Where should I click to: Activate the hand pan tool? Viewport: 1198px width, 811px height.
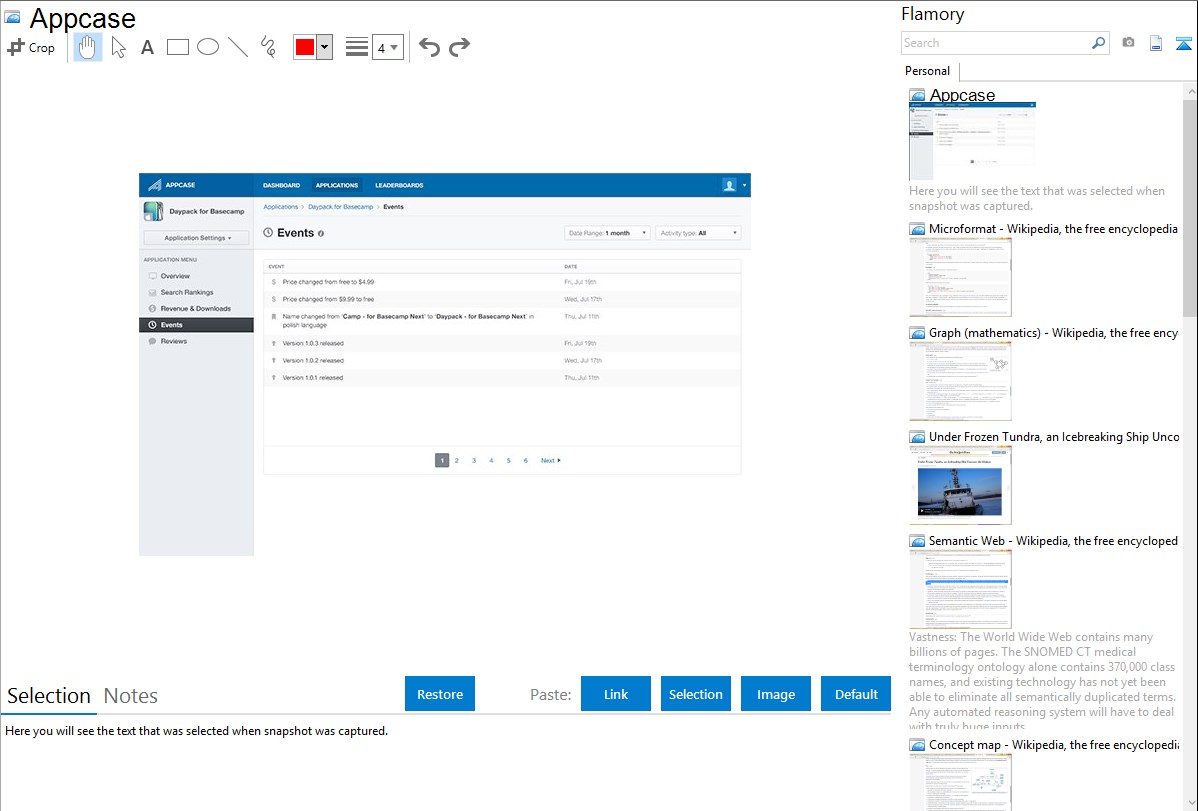[x=88, y=47]
